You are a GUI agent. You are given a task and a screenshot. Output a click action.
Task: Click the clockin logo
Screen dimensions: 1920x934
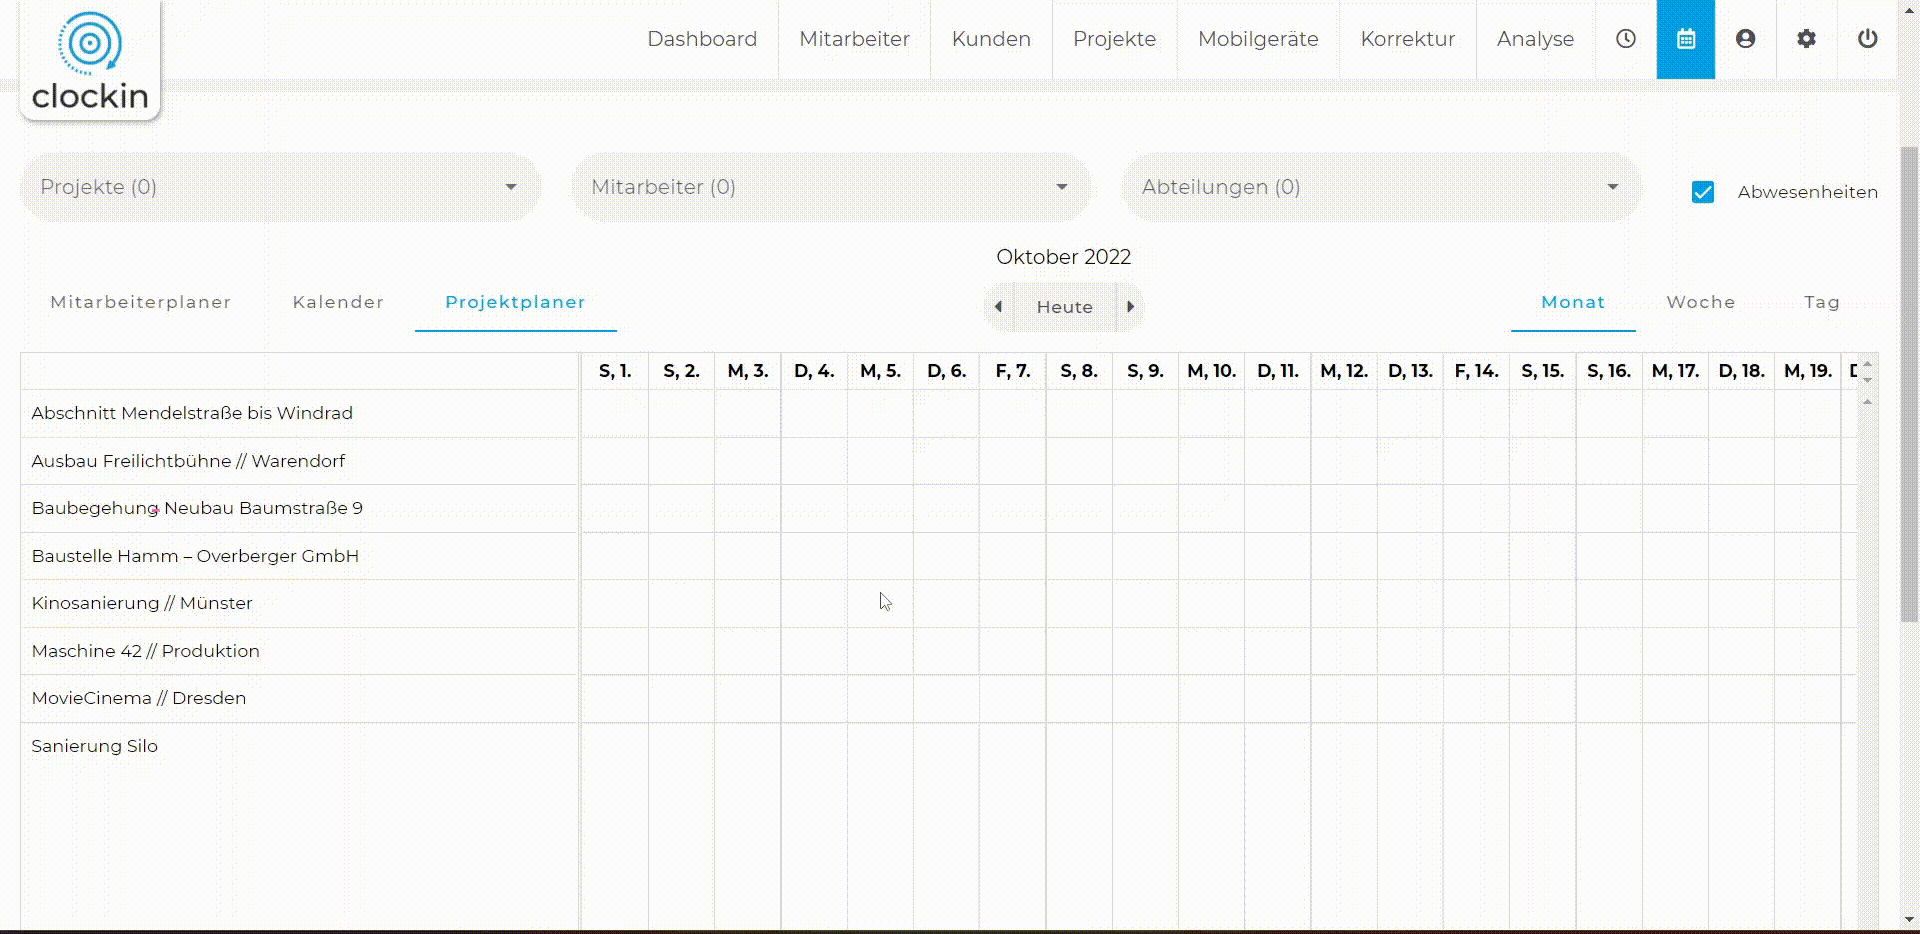(90, 58)
